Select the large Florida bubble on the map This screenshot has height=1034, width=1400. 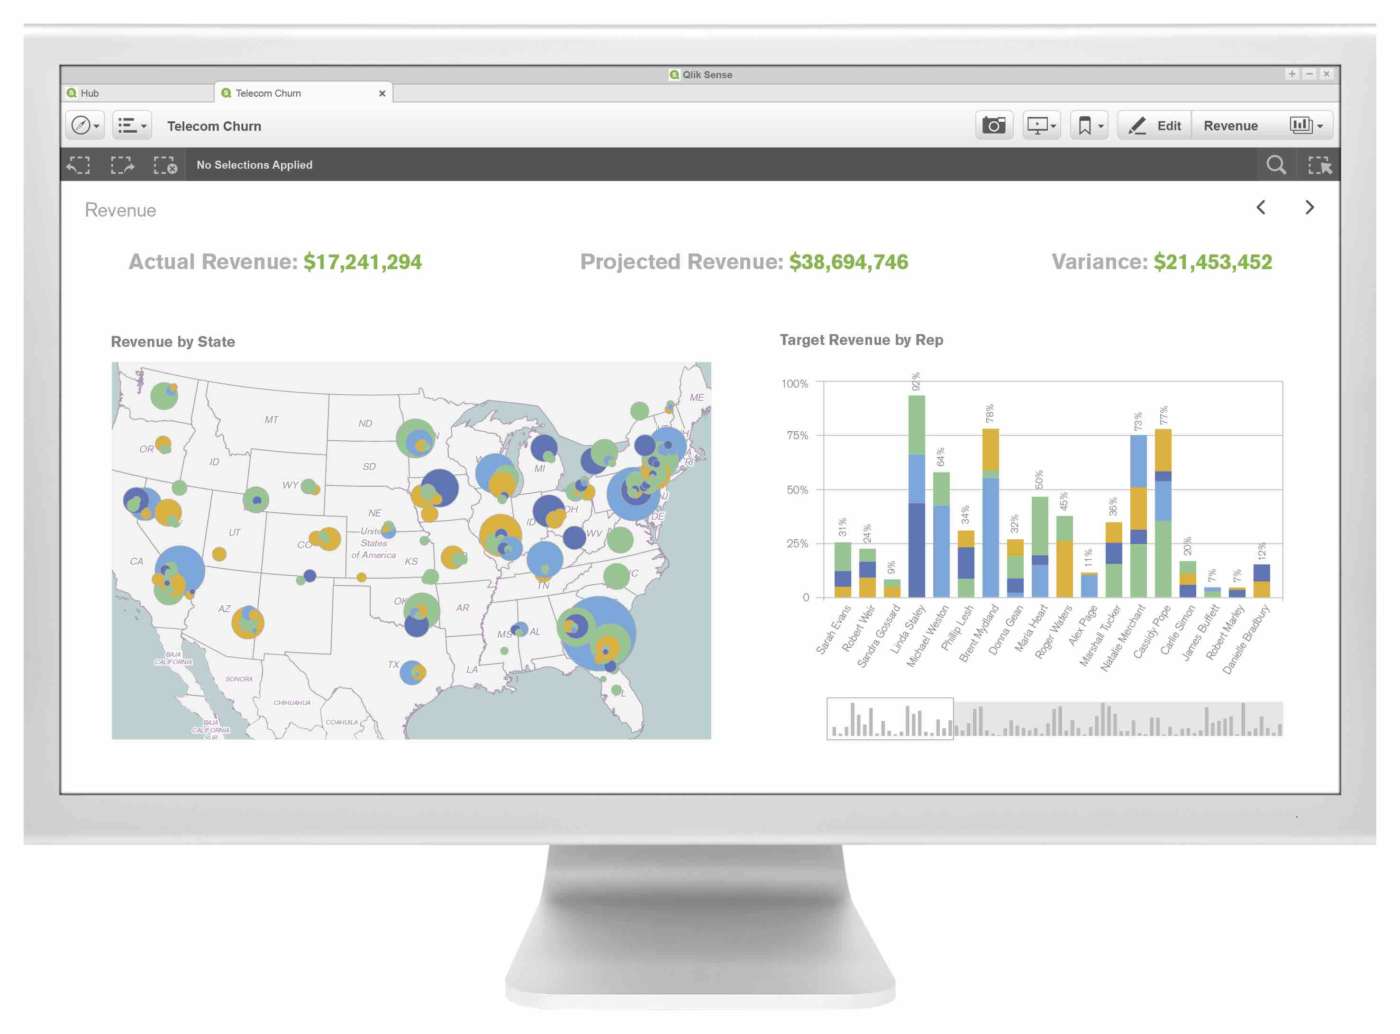[597, 633]
